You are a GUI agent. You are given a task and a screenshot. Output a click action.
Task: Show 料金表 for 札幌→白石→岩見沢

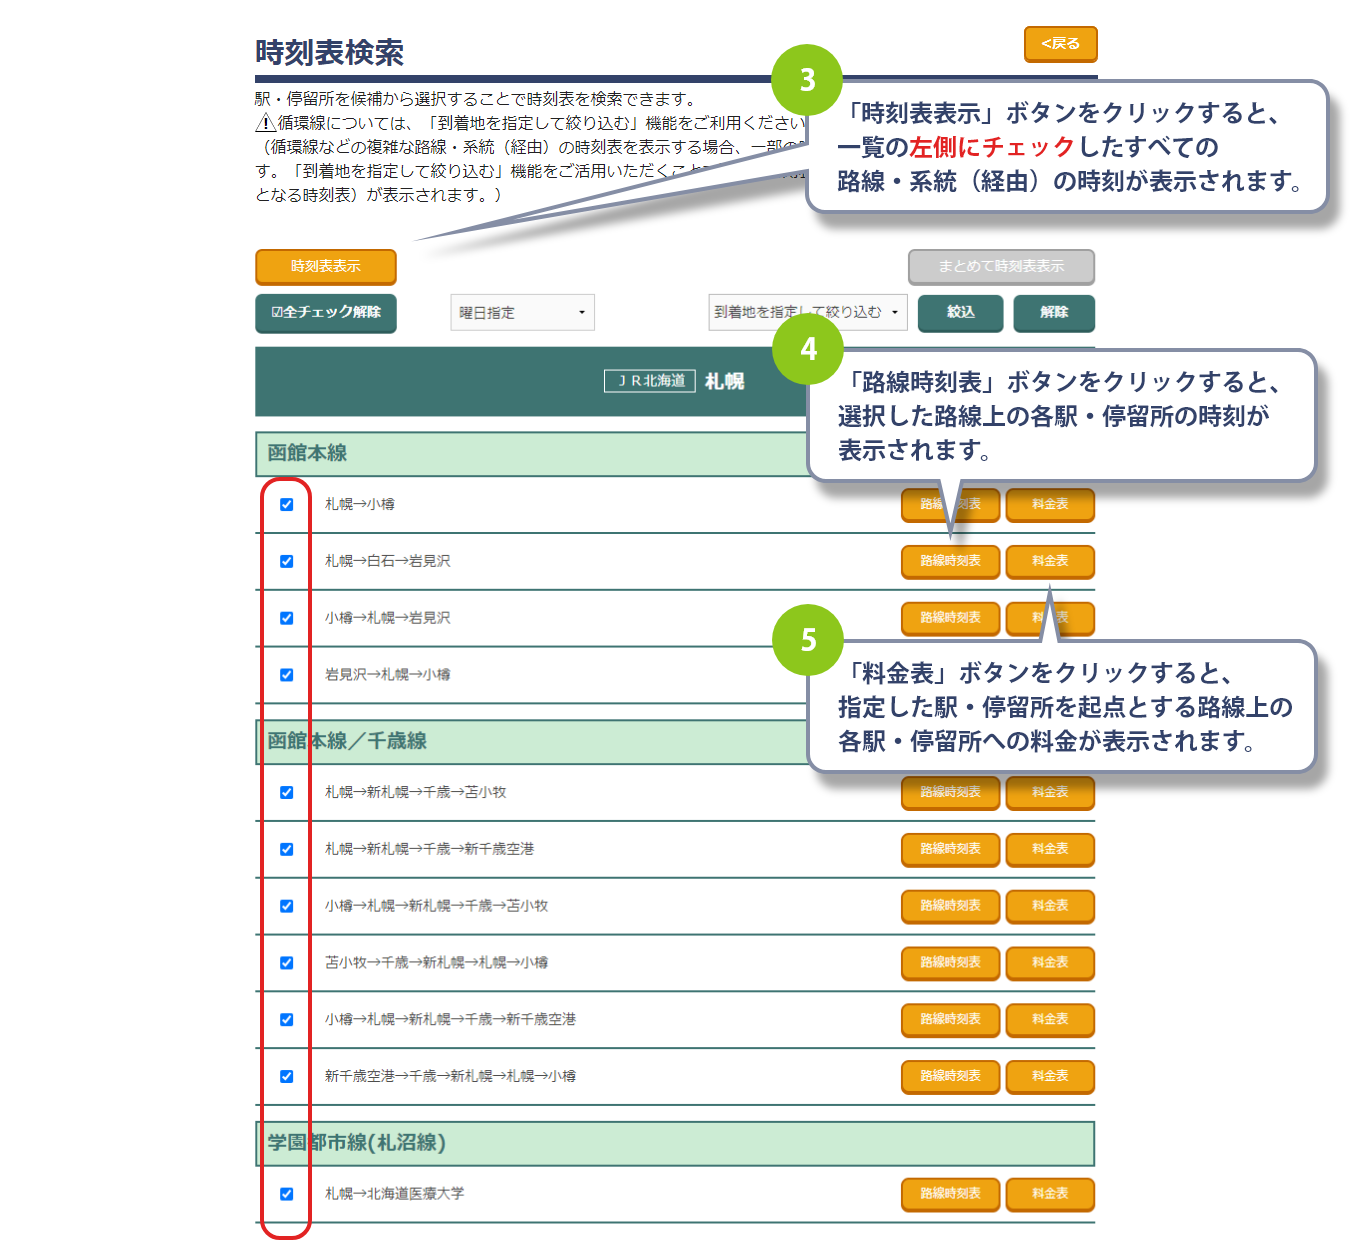click(1050, 562)
